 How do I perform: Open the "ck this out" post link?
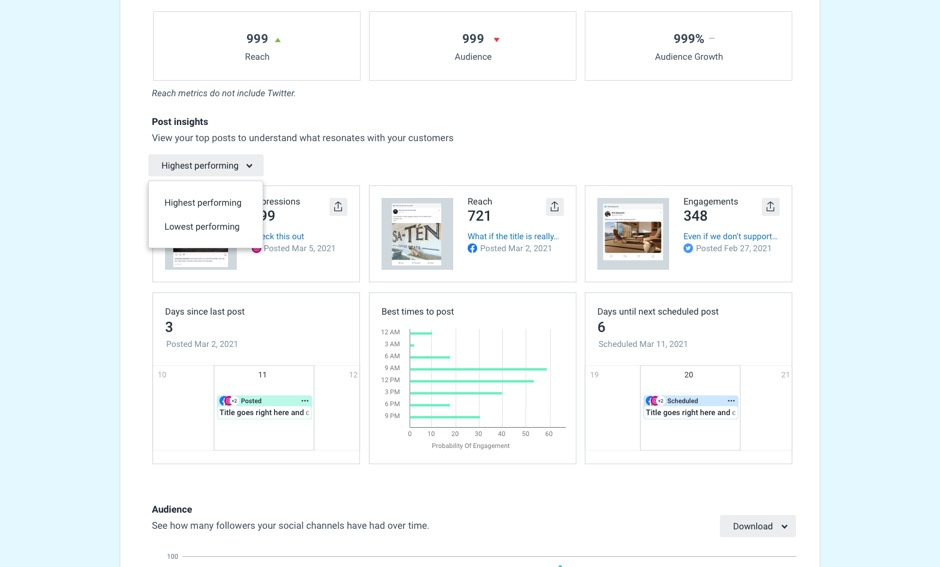click(283, 236)
